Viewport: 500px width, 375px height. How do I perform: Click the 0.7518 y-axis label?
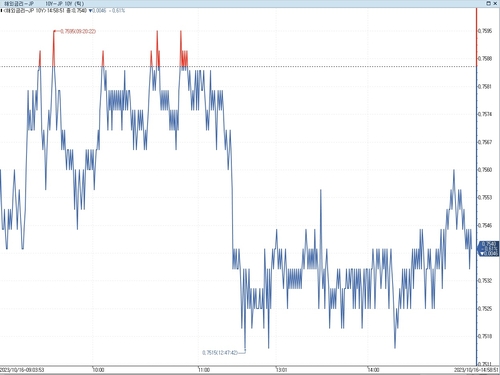point(485,336)
